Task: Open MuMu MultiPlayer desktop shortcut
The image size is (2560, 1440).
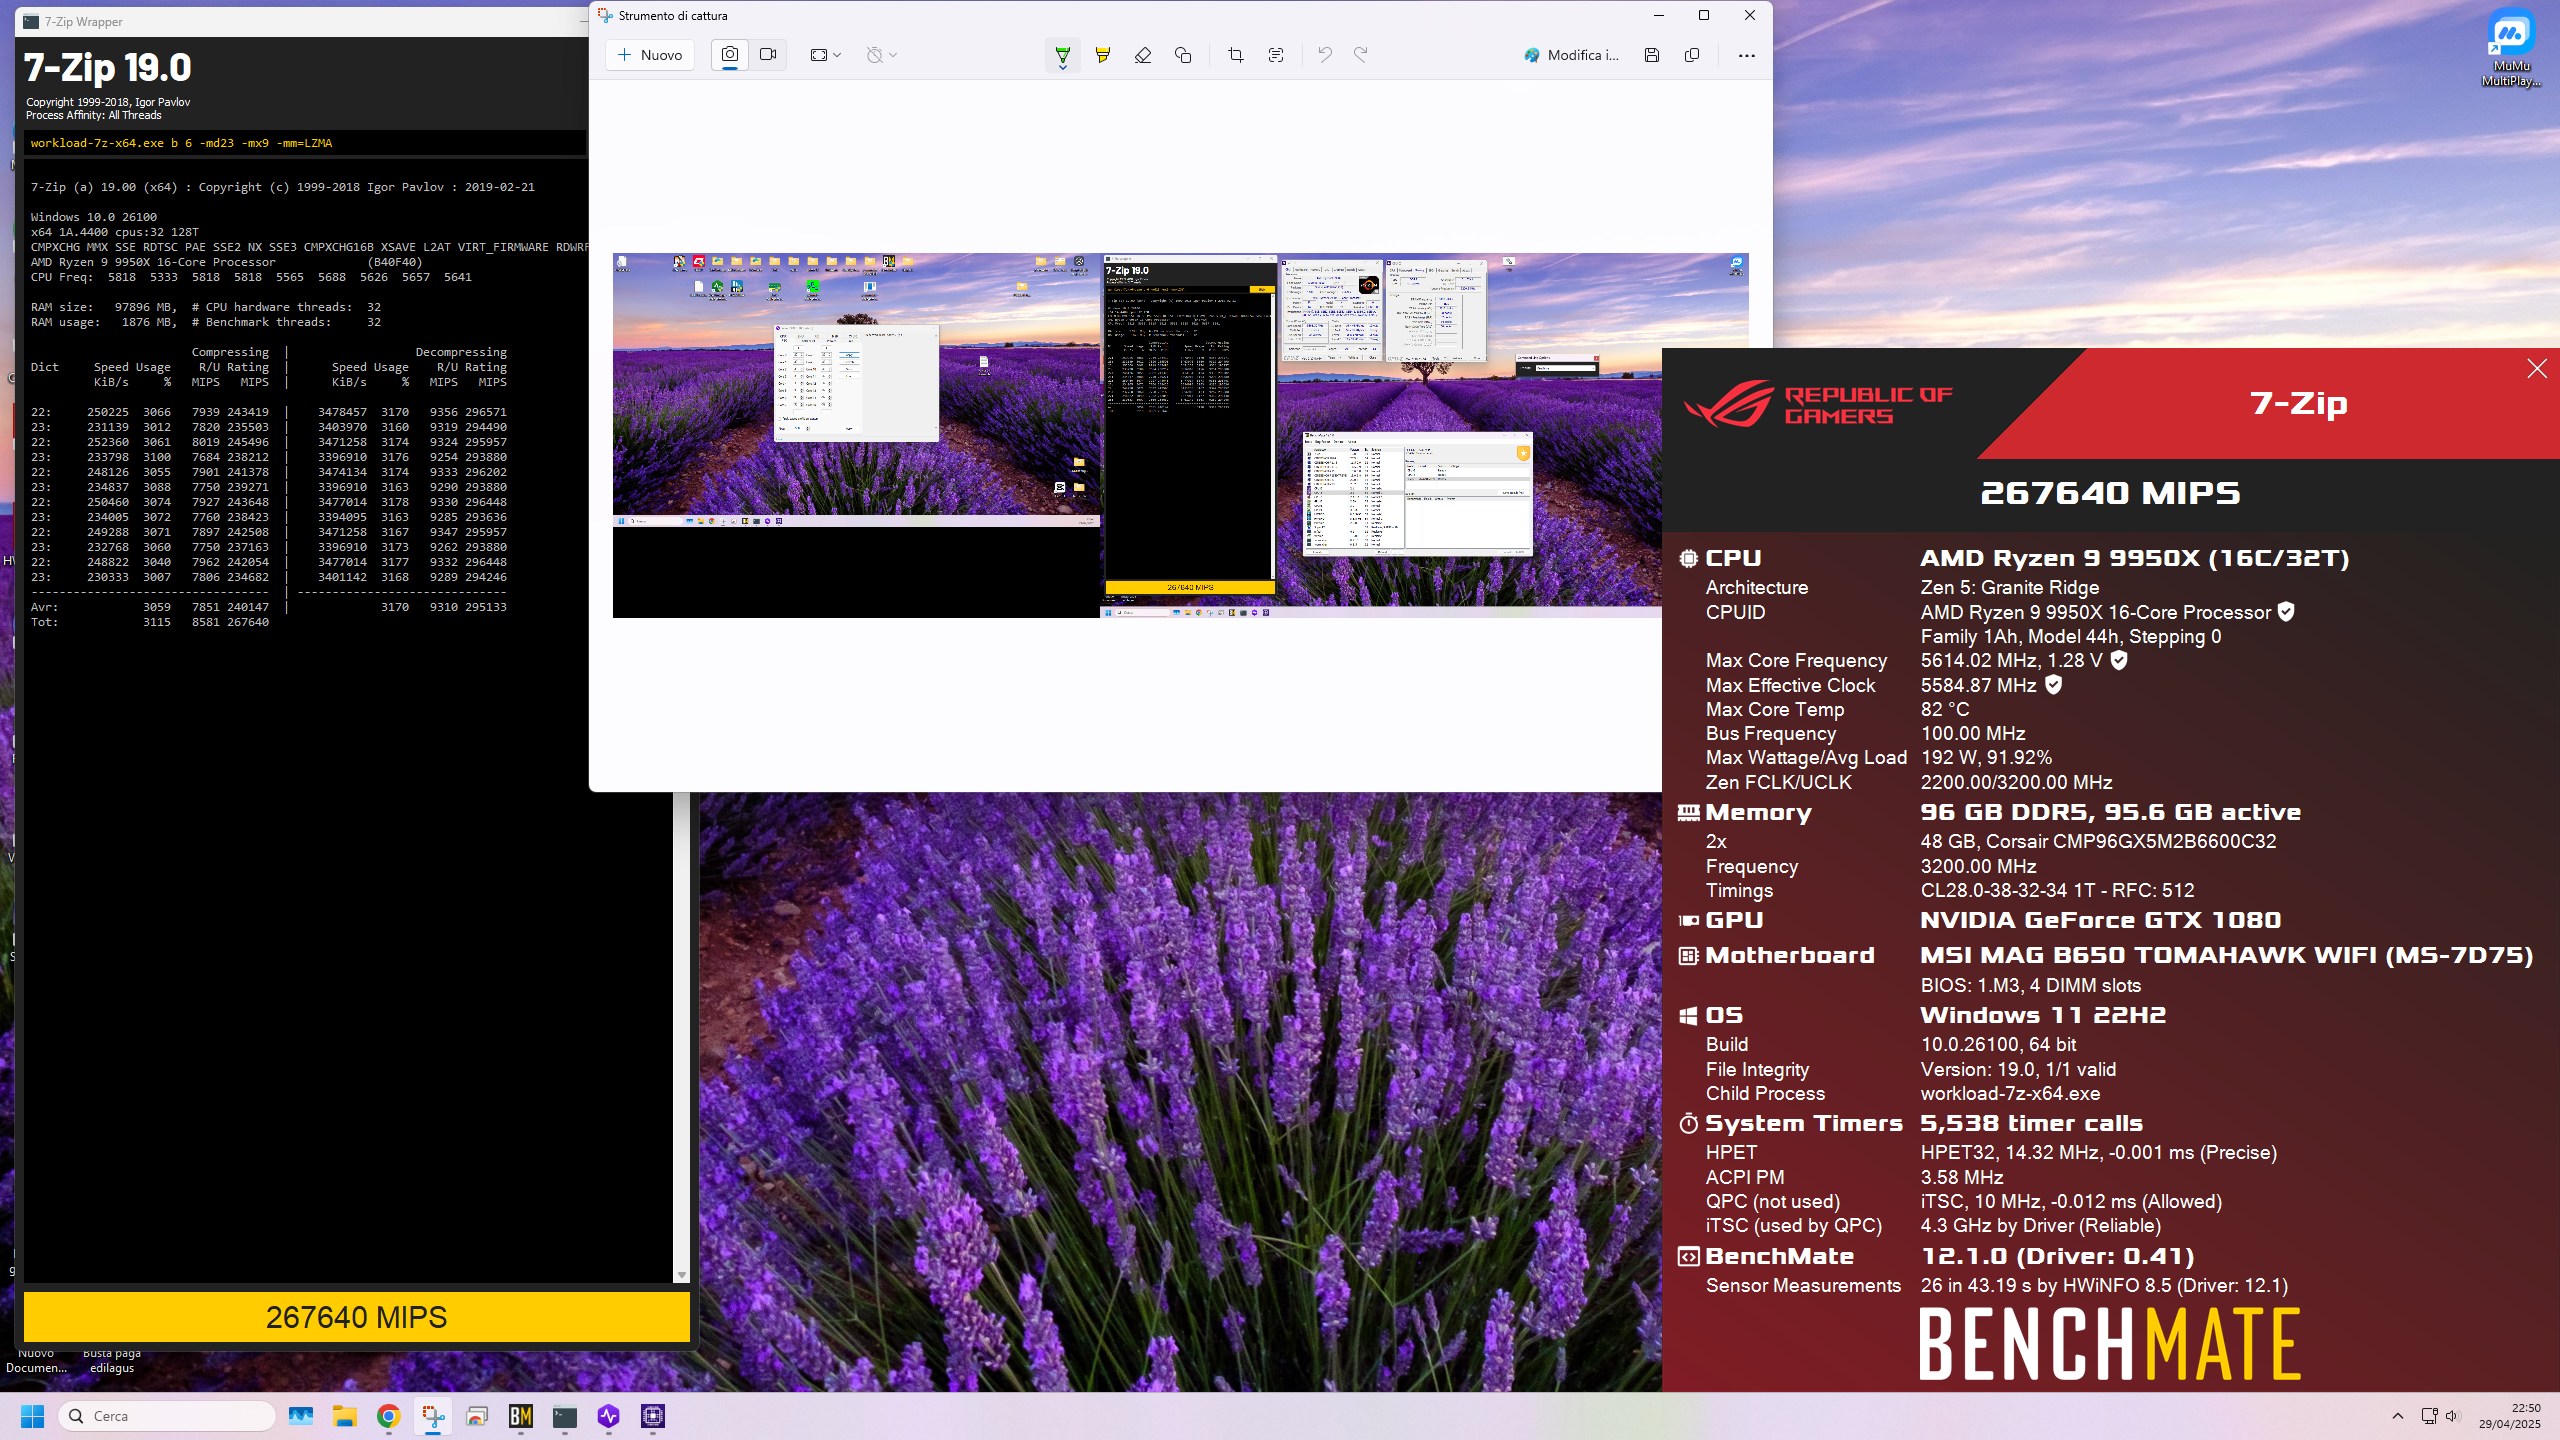Action: tap(2511, 50)
